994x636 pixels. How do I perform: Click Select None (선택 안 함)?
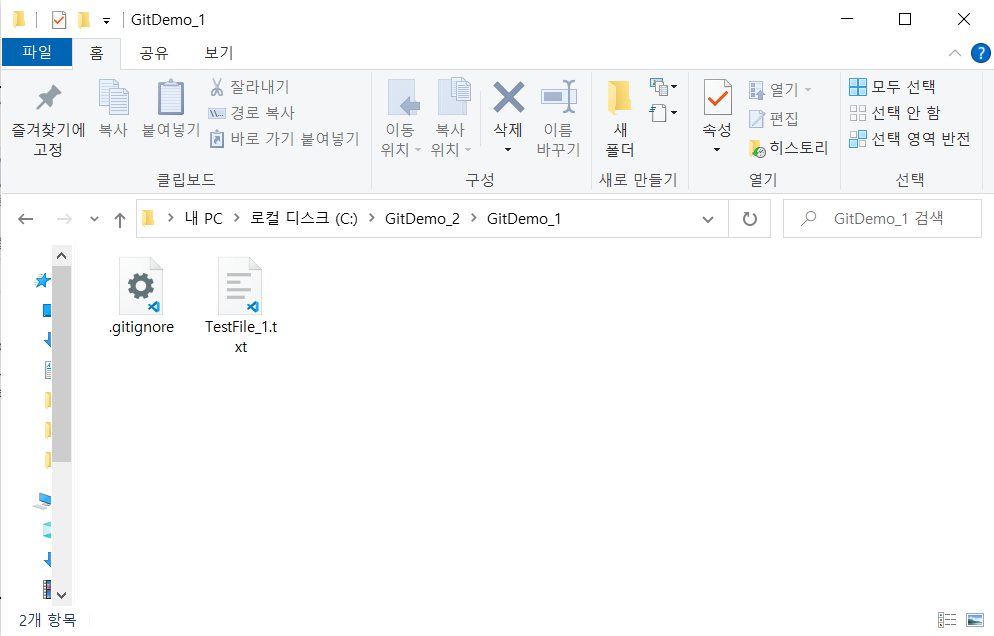(x=894, y=113)
